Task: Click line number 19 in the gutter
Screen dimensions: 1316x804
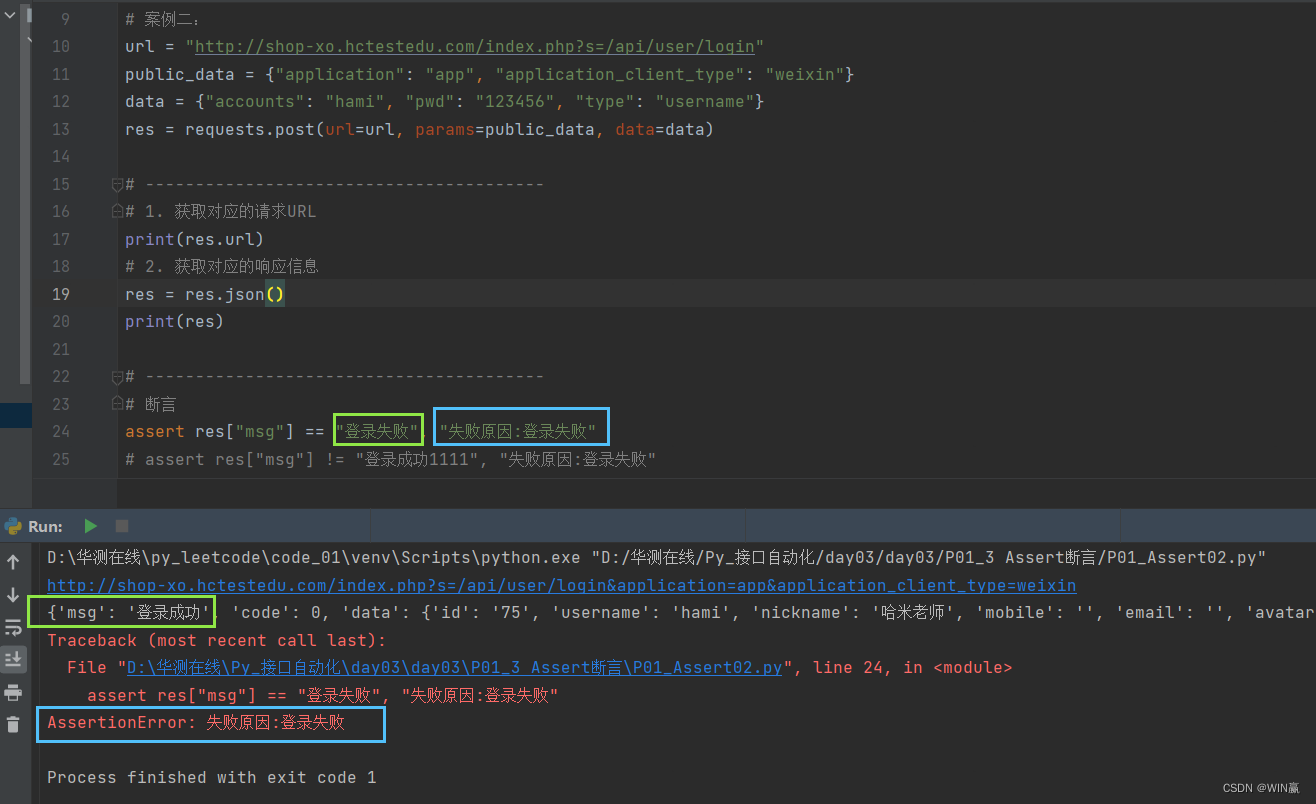Action: [x=60, y=294]
